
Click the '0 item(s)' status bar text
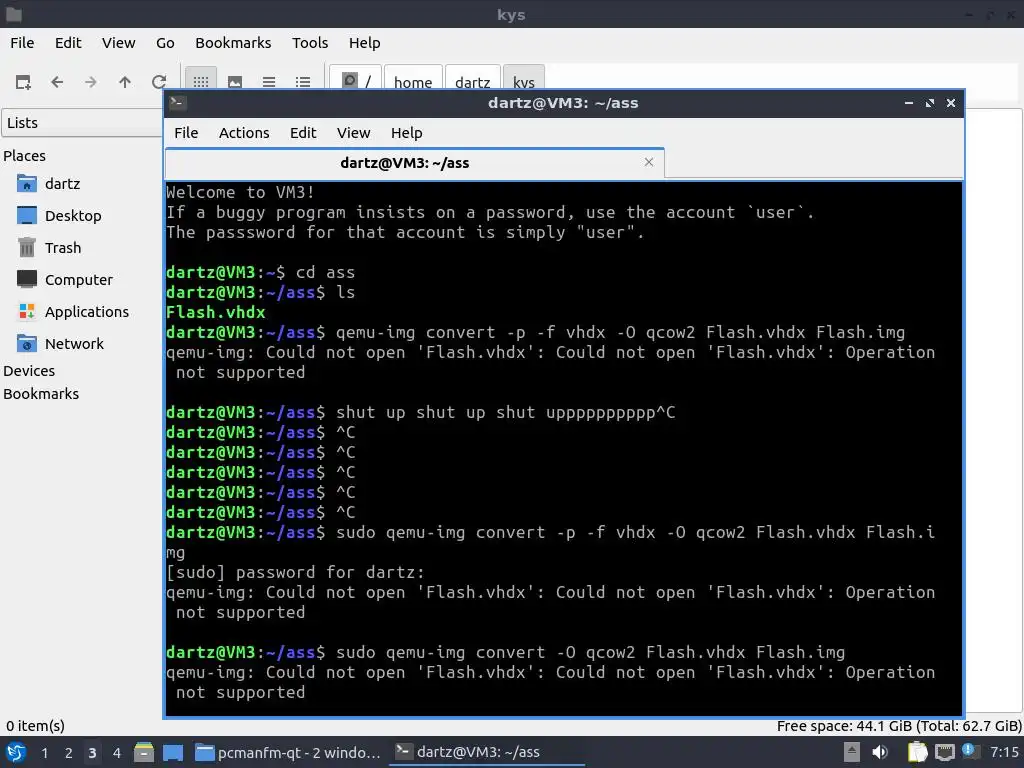pyautogui.click(x=35, y=726)
